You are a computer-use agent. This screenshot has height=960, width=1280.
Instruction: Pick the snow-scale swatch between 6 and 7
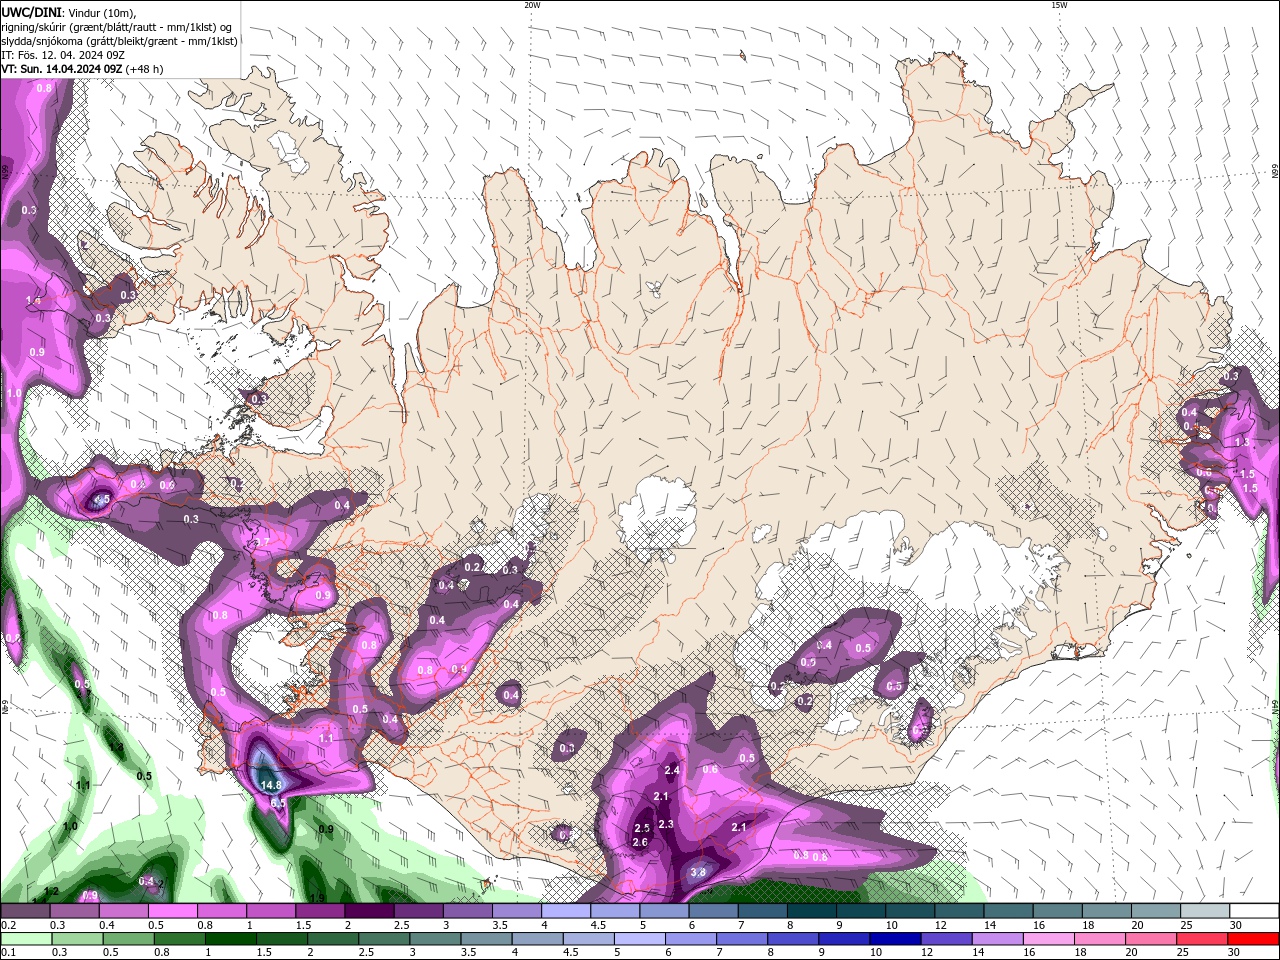pos(713,911)
